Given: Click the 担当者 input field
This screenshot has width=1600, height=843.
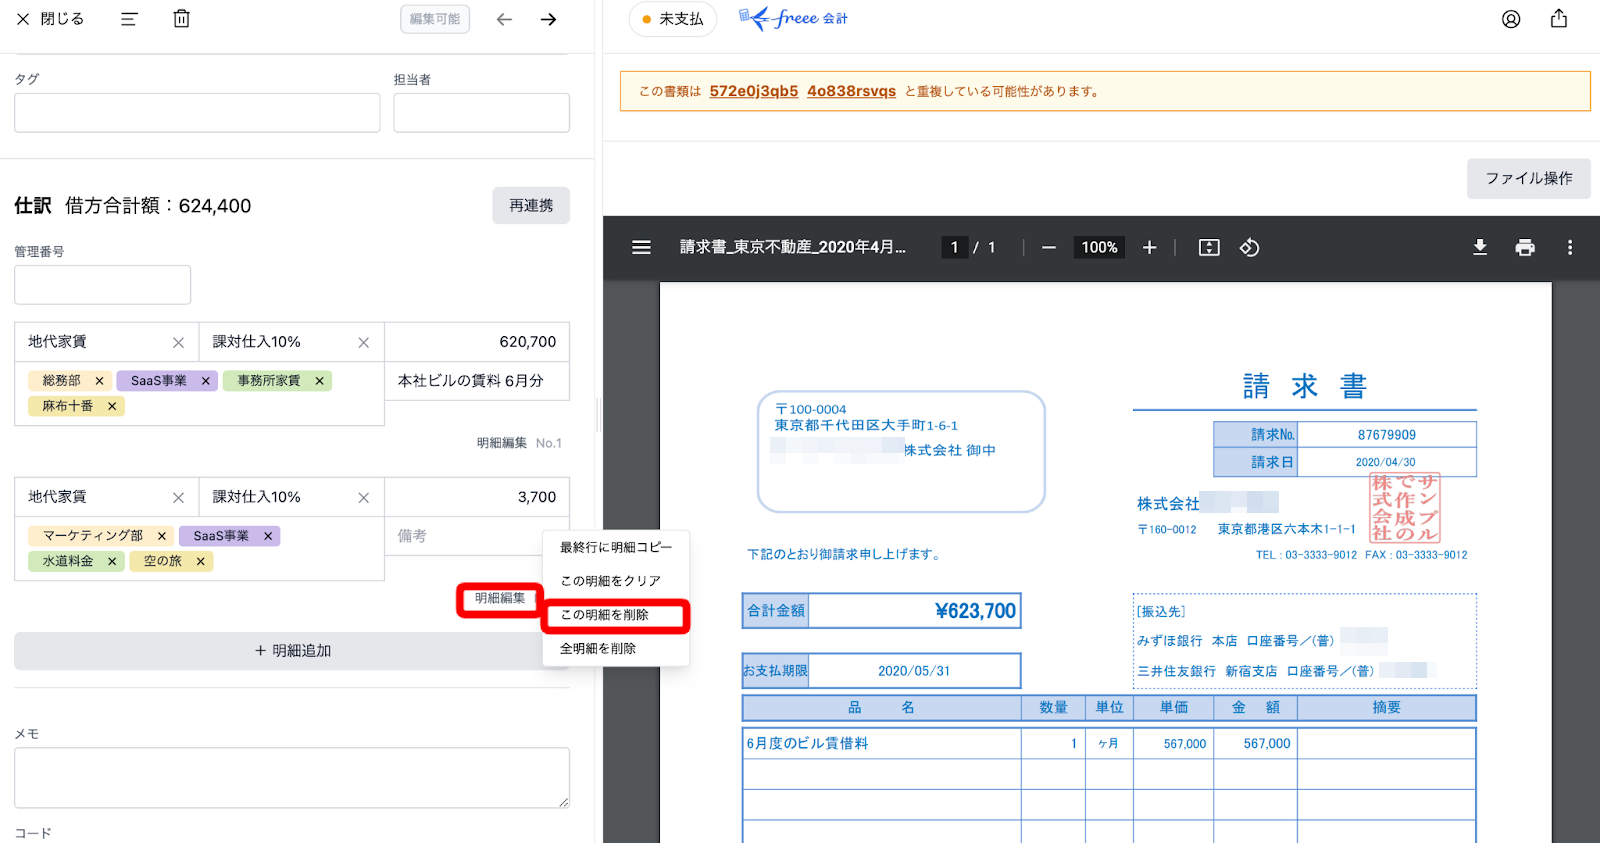Looking at the screenshot, I should point(481,113).
